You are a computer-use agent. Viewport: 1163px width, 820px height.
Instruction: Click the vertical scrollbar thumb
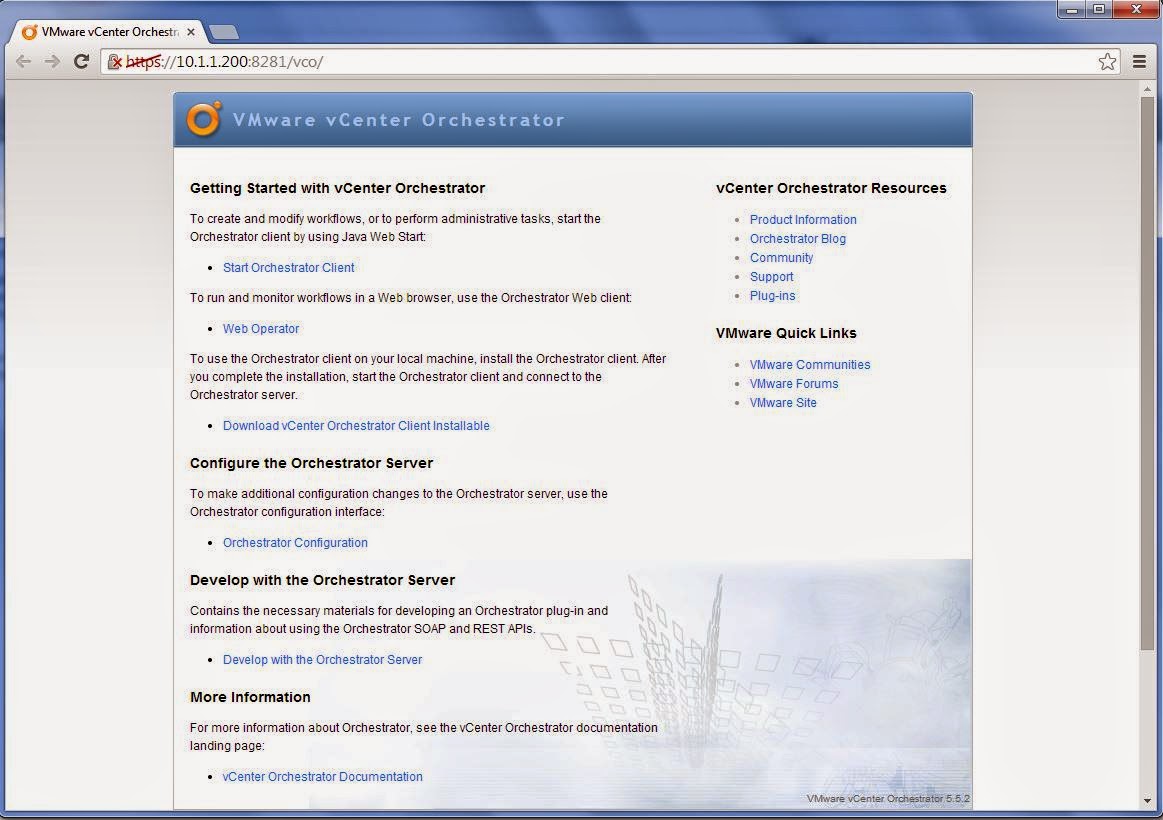coord(1147,373)
